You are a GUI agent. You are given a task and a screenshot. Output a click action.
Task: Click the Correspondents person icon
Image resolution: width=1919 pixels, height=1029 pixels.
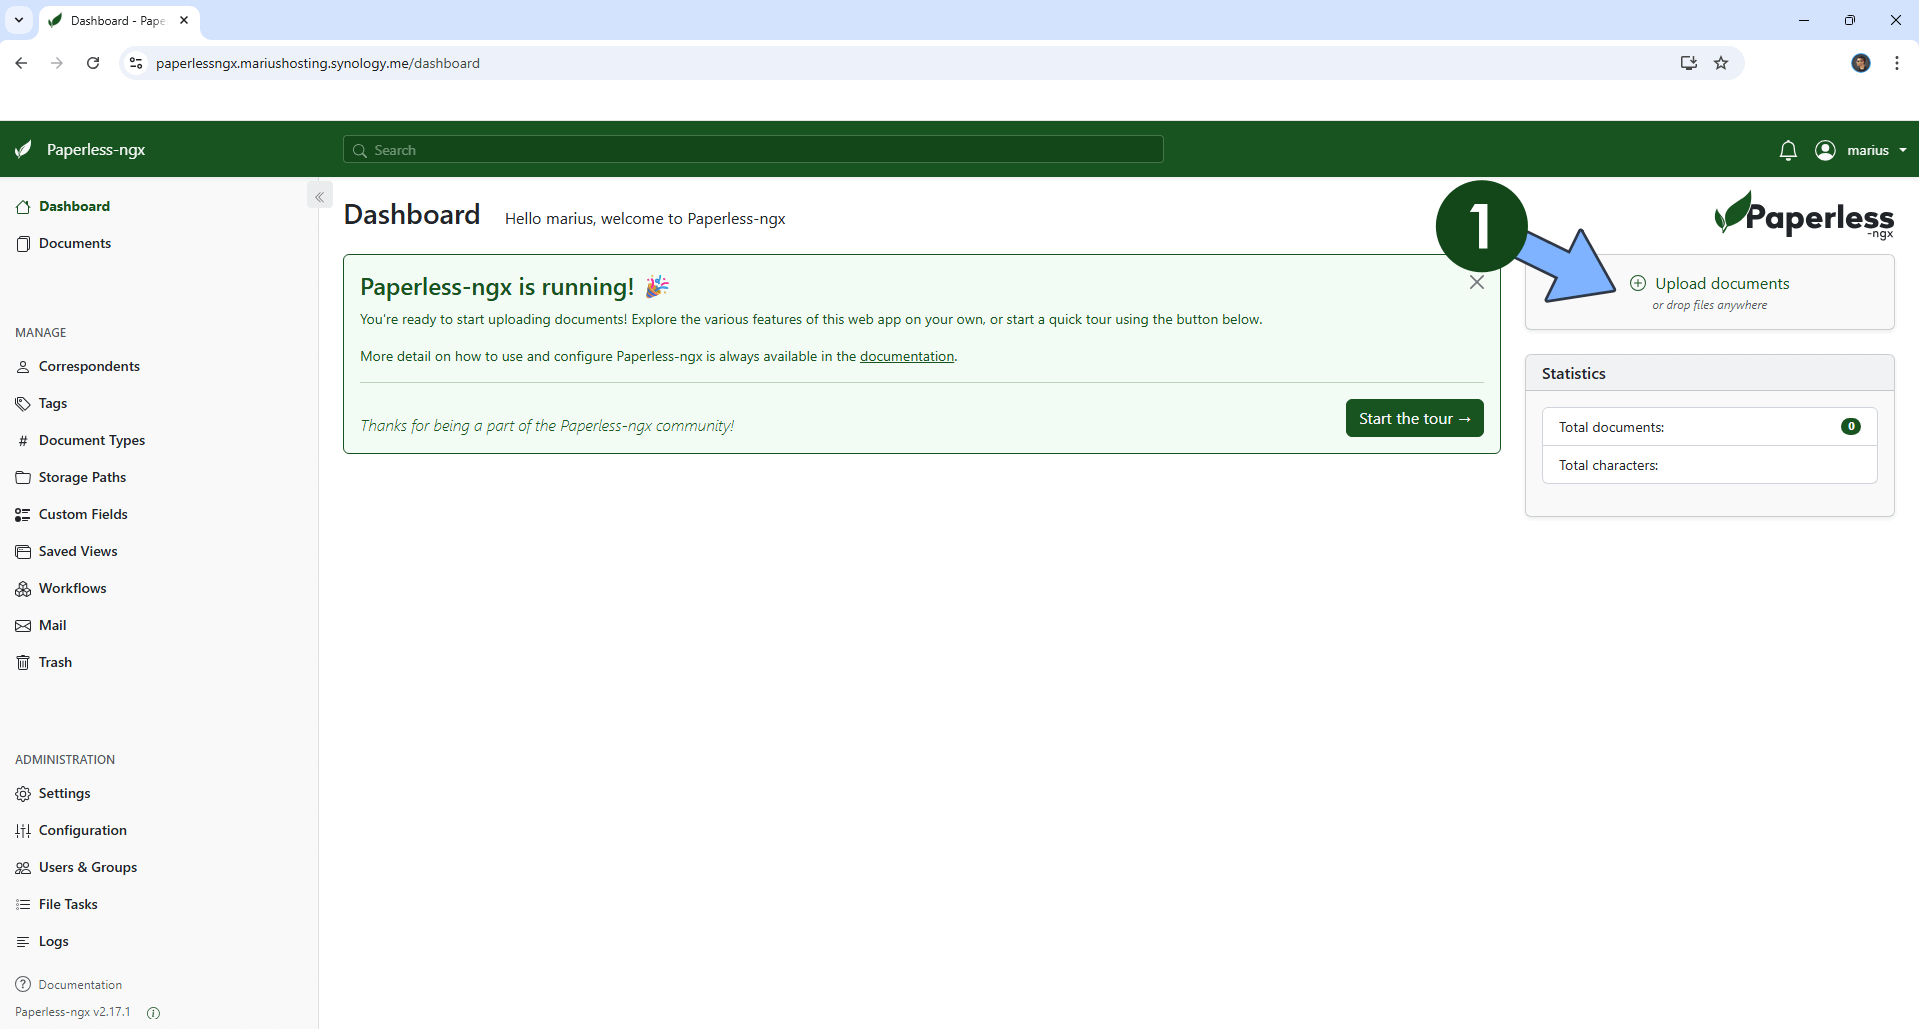point(23,367)
